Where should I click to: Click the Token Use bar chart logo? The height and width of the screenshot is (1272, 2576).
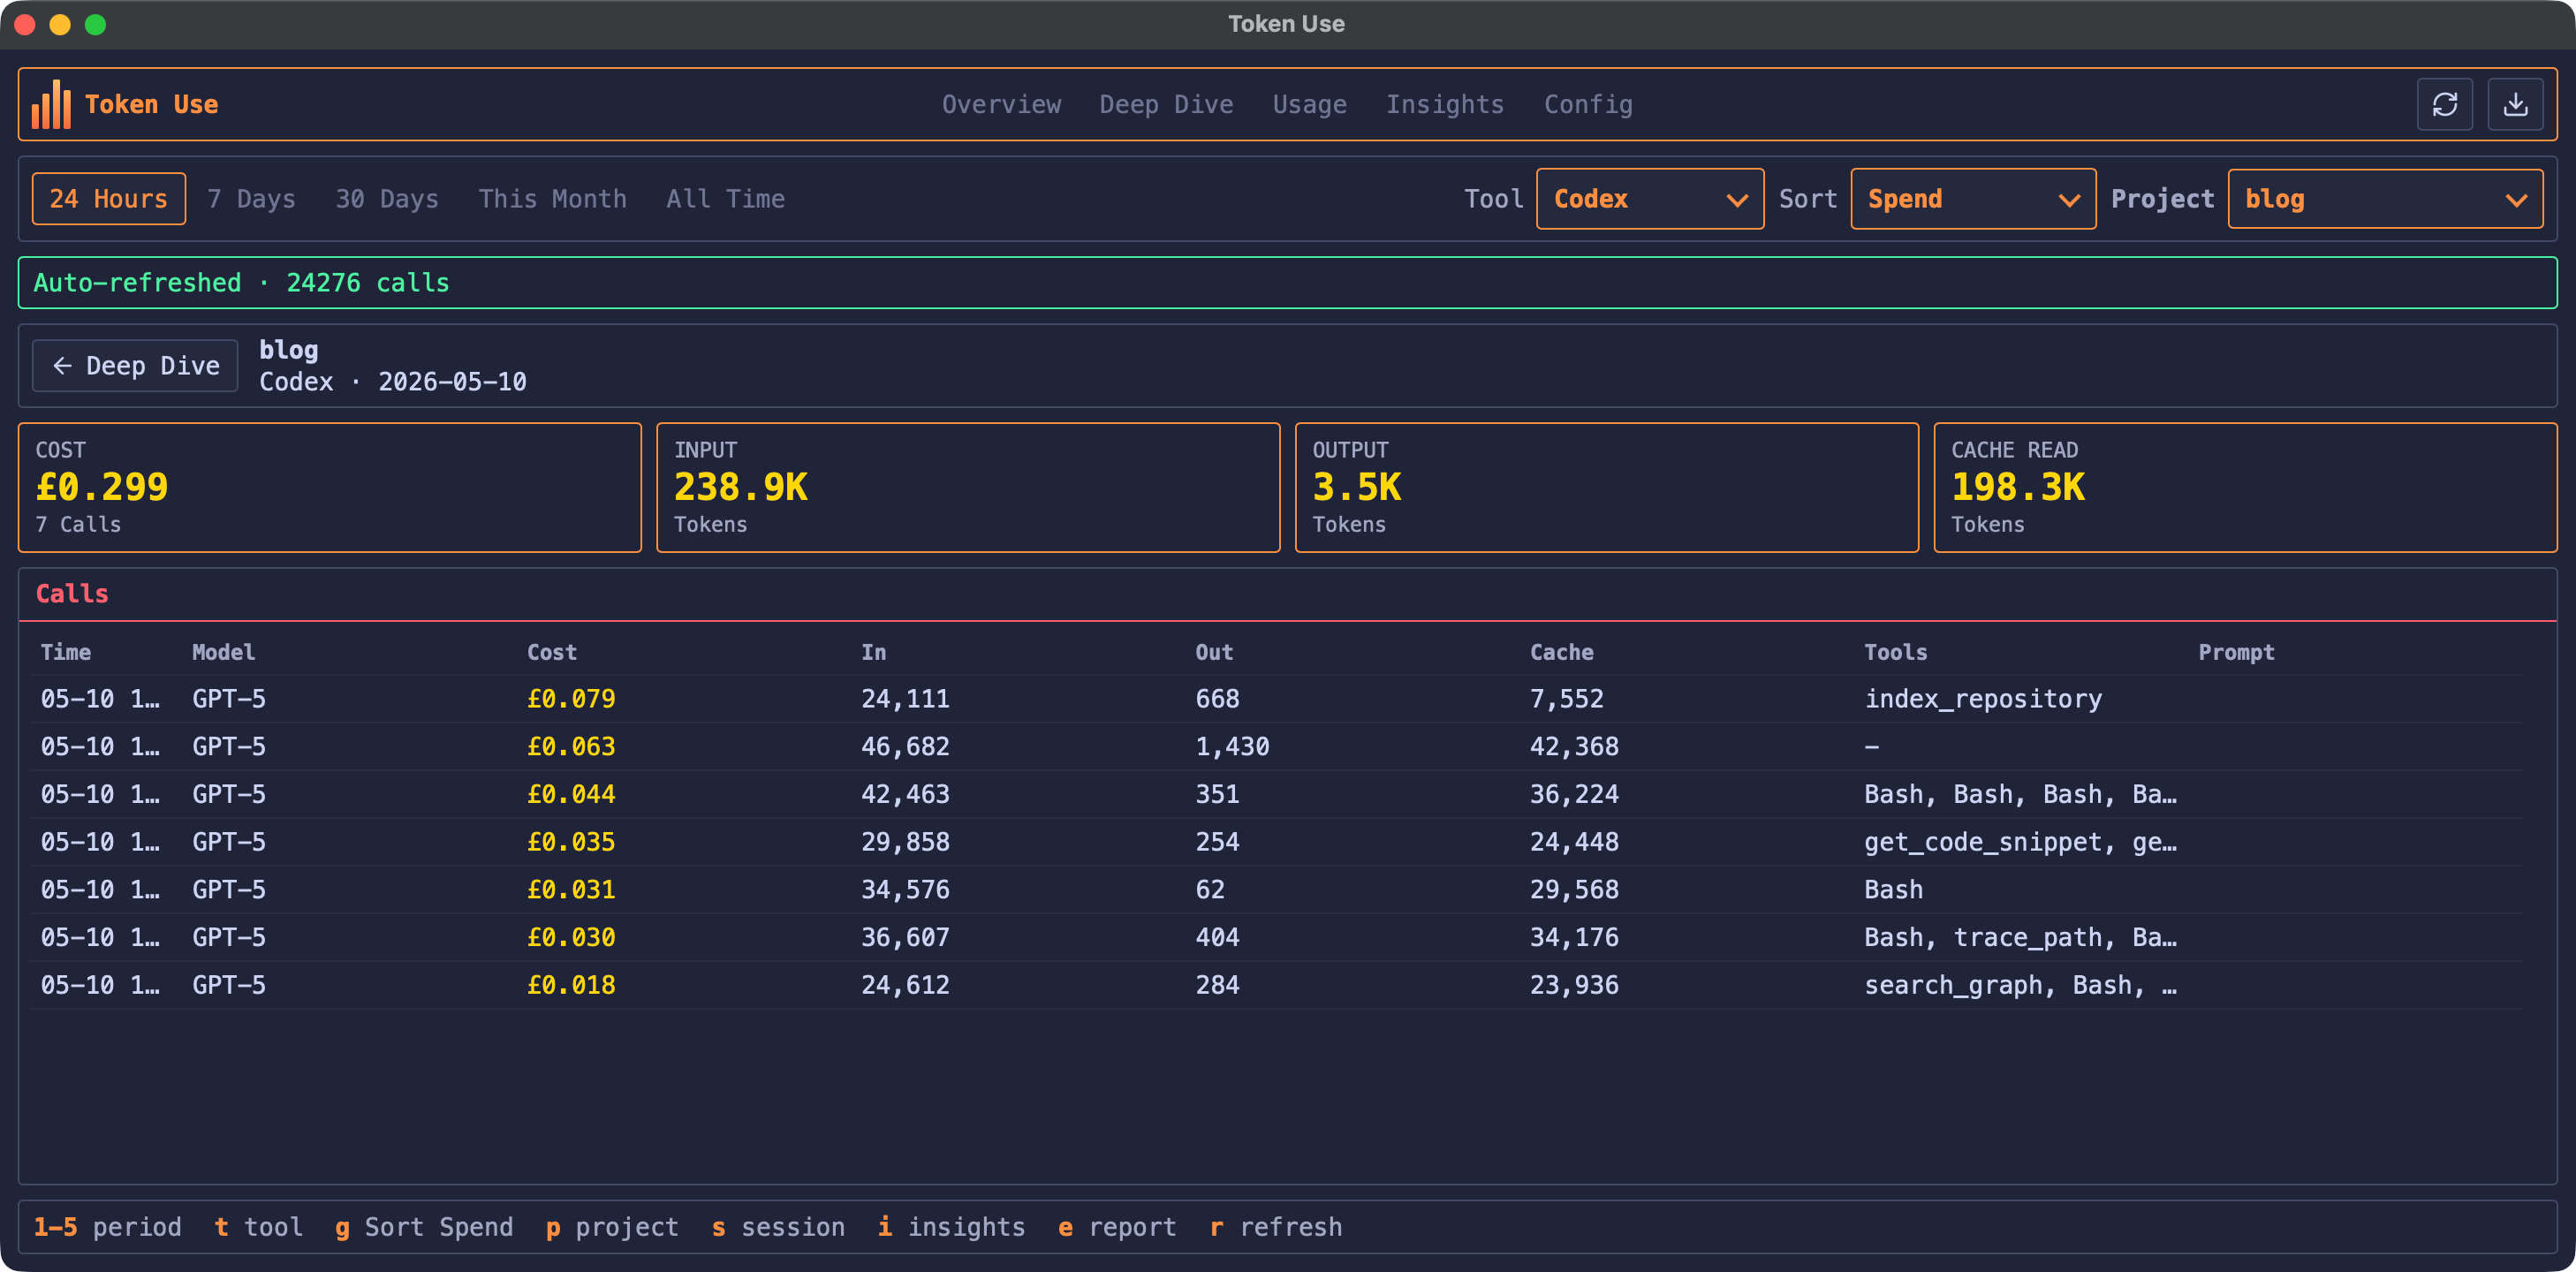(x=51, y=104)
